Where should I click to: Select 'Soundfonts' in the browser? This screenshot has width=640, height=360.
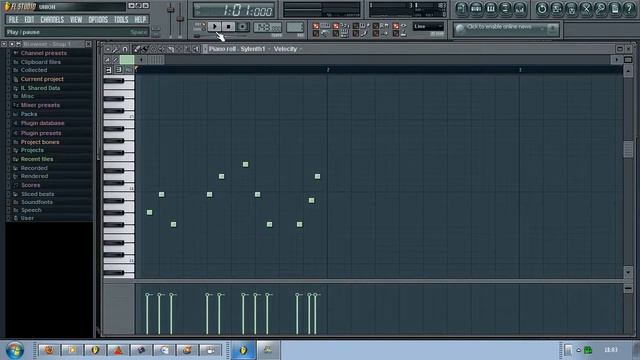click(x=36, y=202)
